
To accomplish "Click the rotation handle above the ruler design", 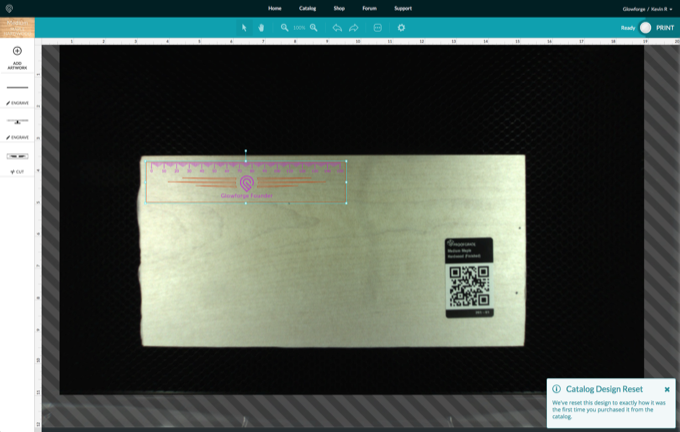I will coord(246,151).
